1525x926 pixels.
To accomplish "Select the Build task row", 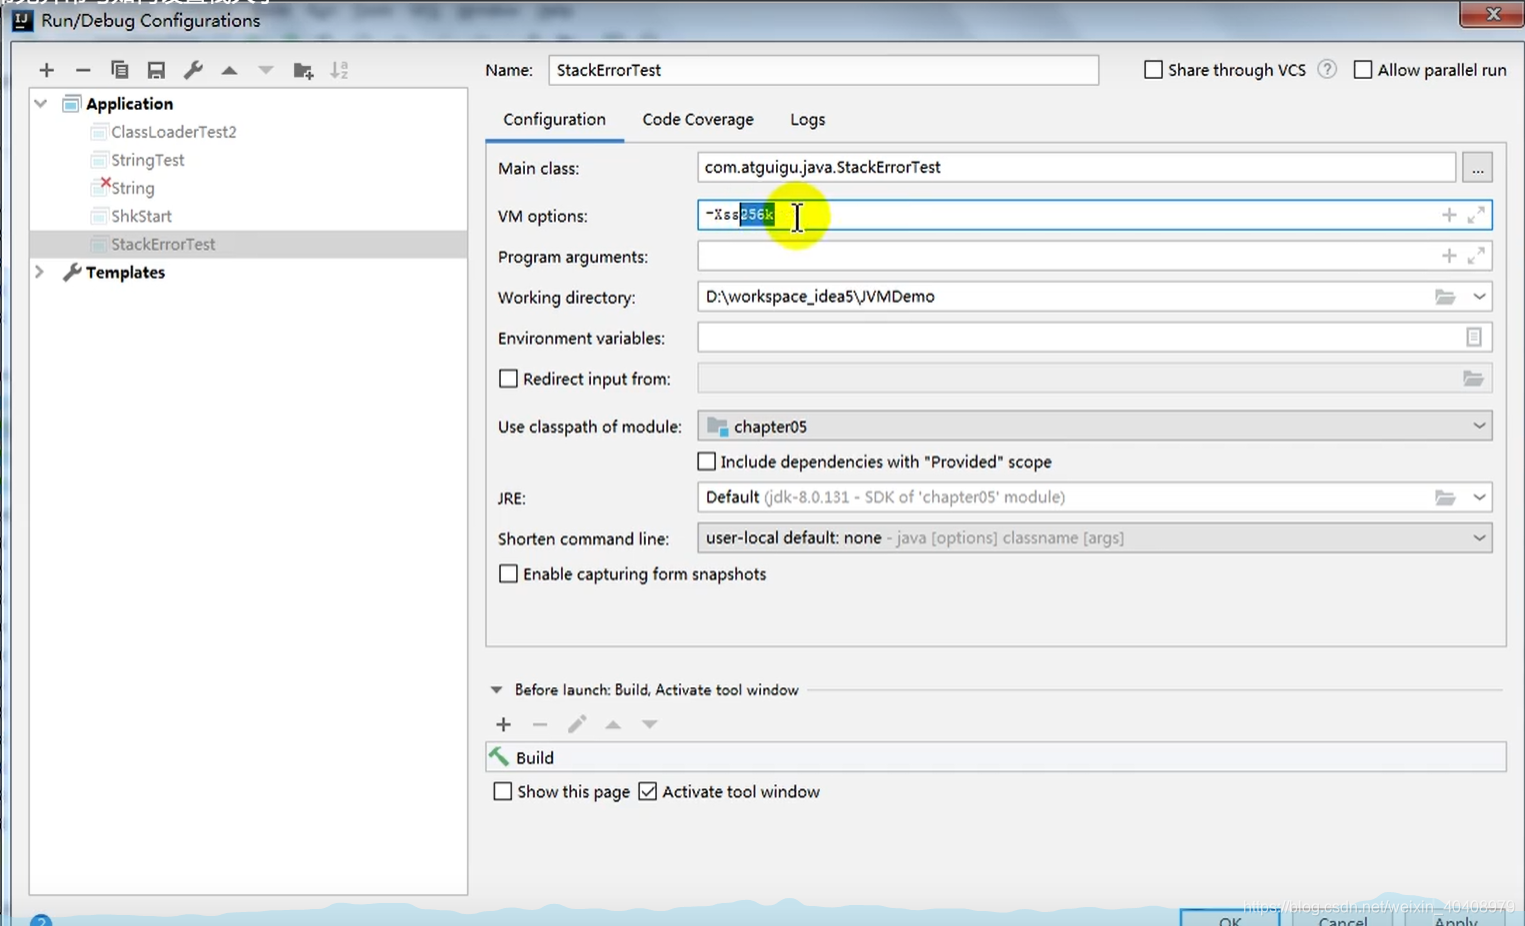I will 996,757.
